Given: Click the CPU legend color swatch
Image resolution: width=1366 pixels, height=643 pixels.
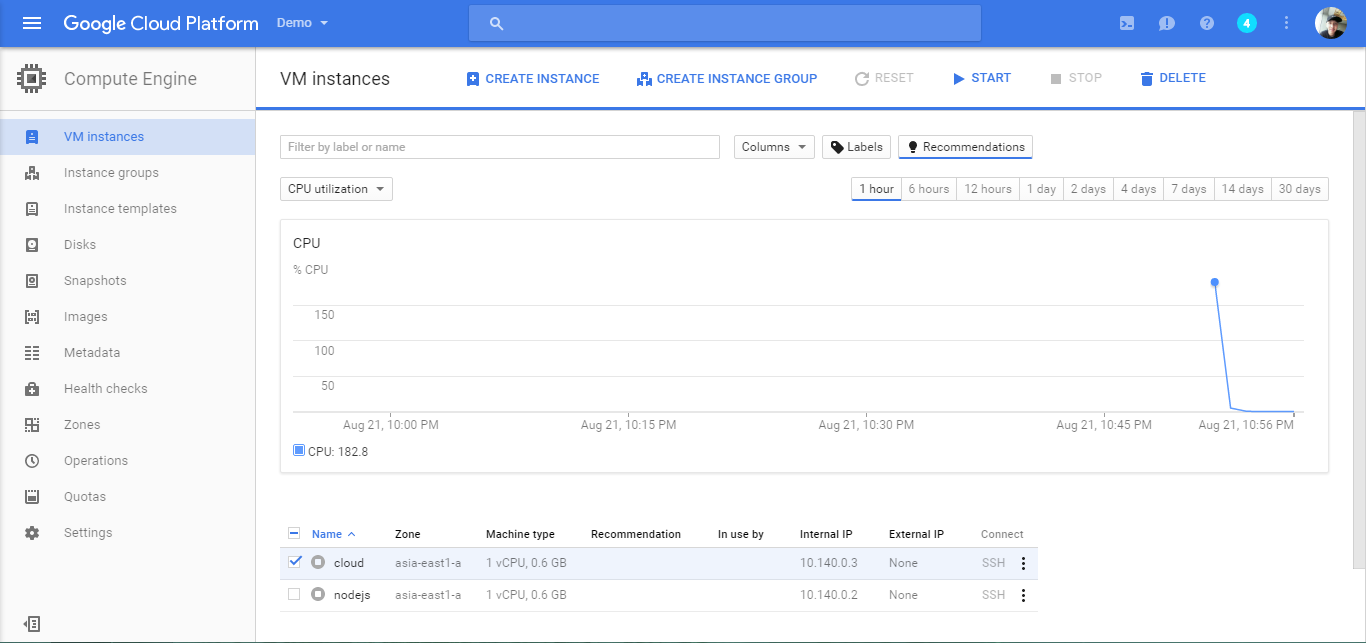Looking at the screenshot, I should pyautogui.click(x=299, y=450).
